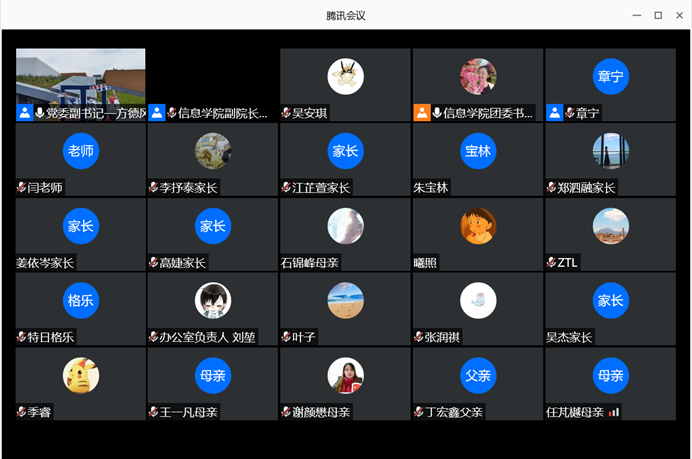The width and height of the screenshot is (692, 459).
Task: Maximize the Tencent Meeting window
Action: 657,15
